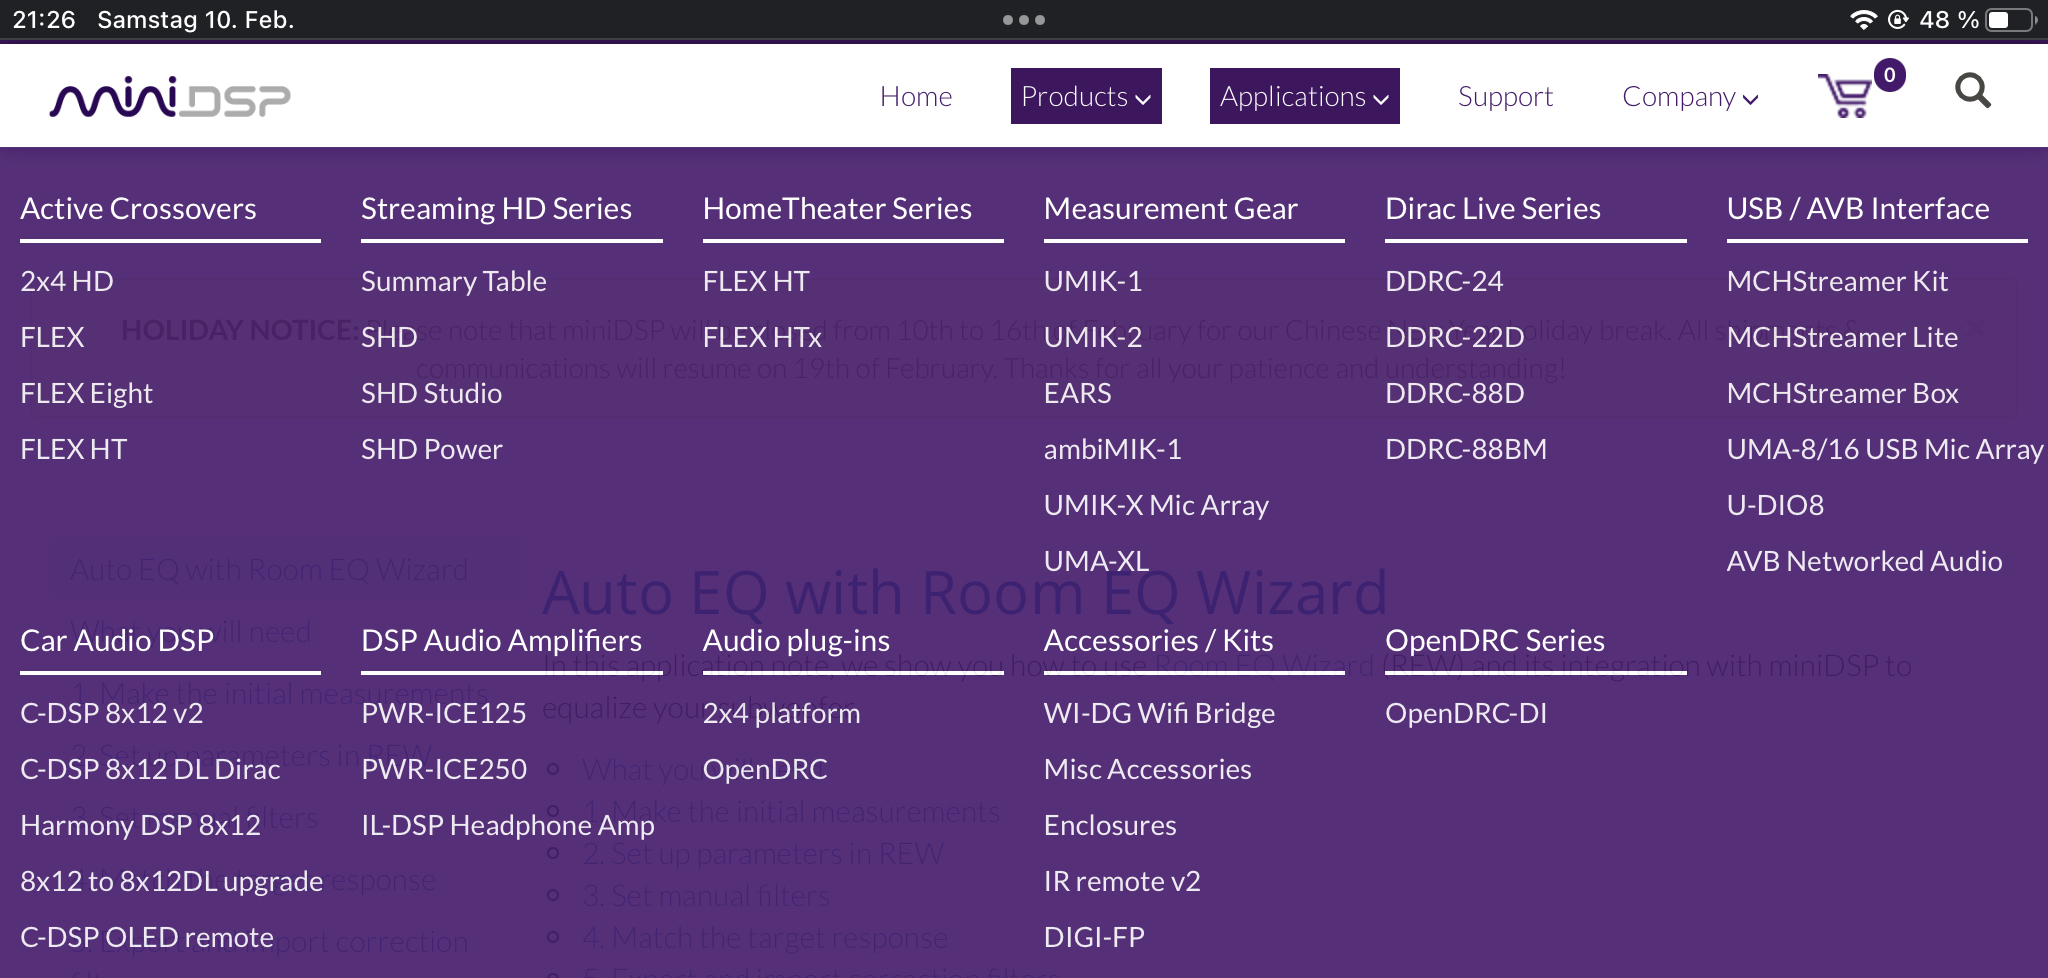Viewport: 2048px width, 978px height.
Task: Open the UMA-XL product link
Action: coord(1096,561)
